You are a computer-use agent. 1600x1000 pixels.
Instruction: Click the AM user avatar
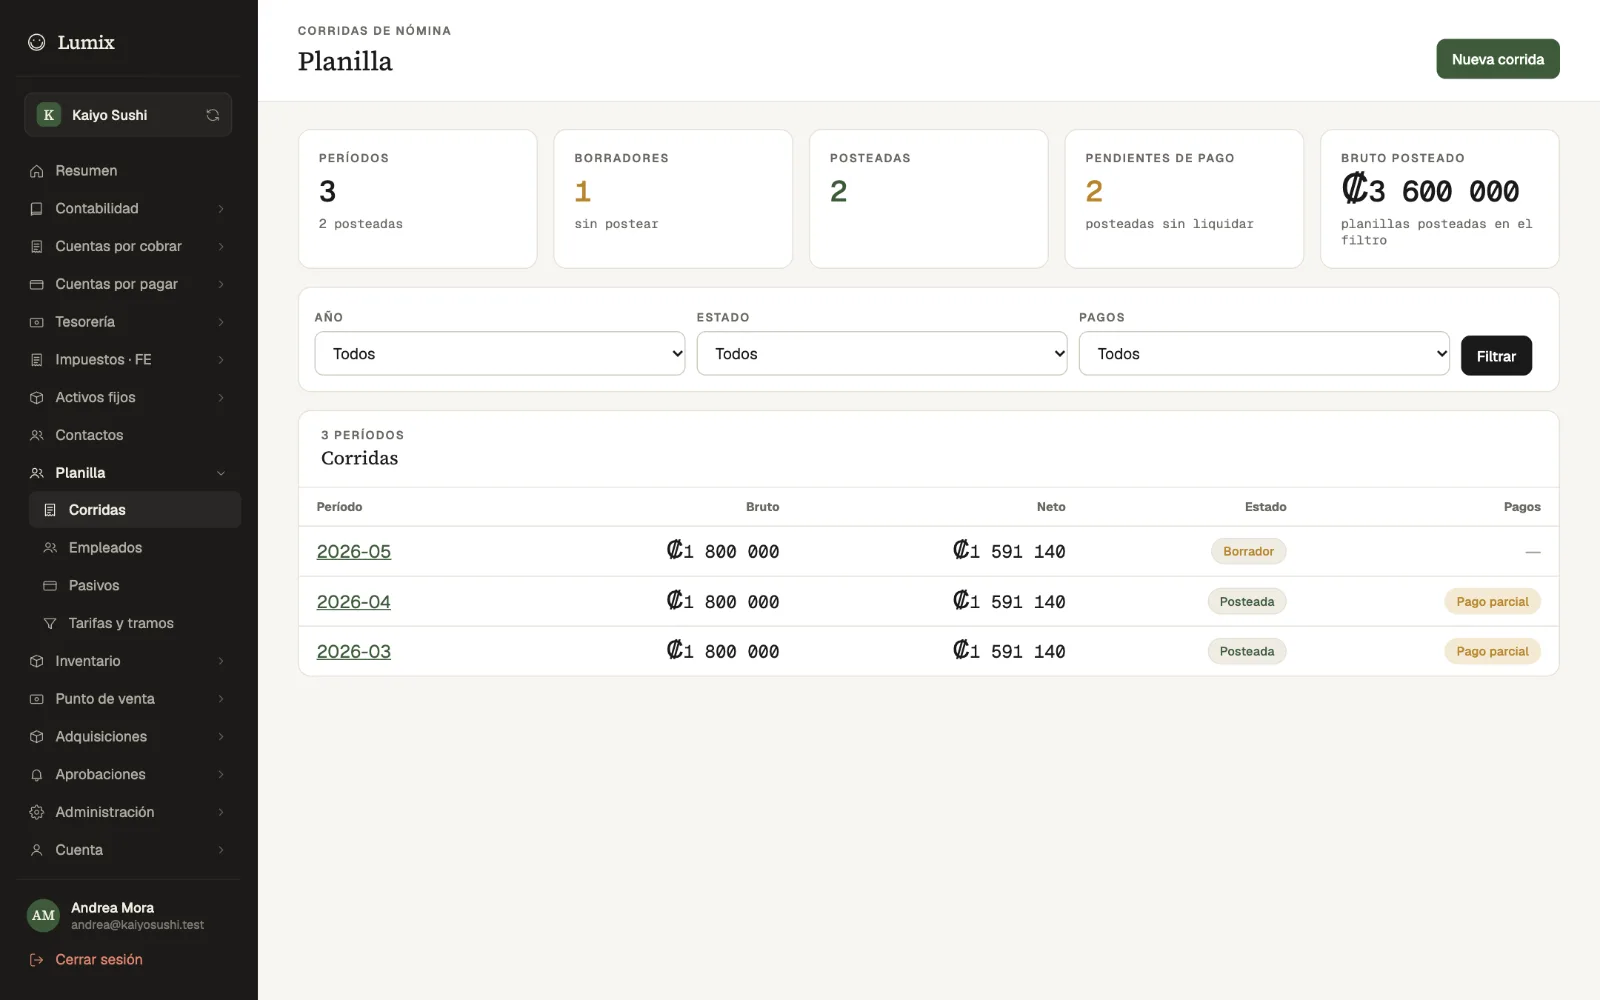pyautogui.click(x=43, y=915)
